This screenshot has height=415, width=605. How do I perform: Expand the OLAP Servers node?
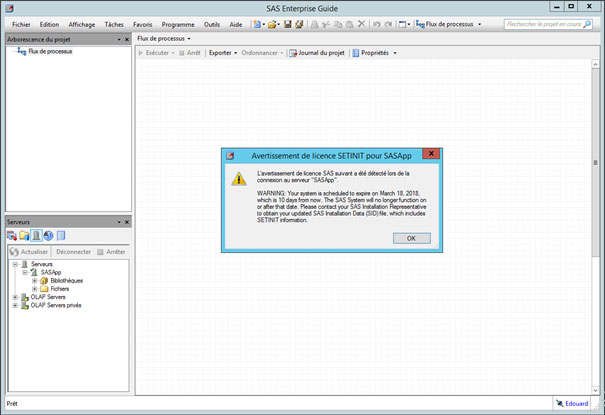pos(15,297)
